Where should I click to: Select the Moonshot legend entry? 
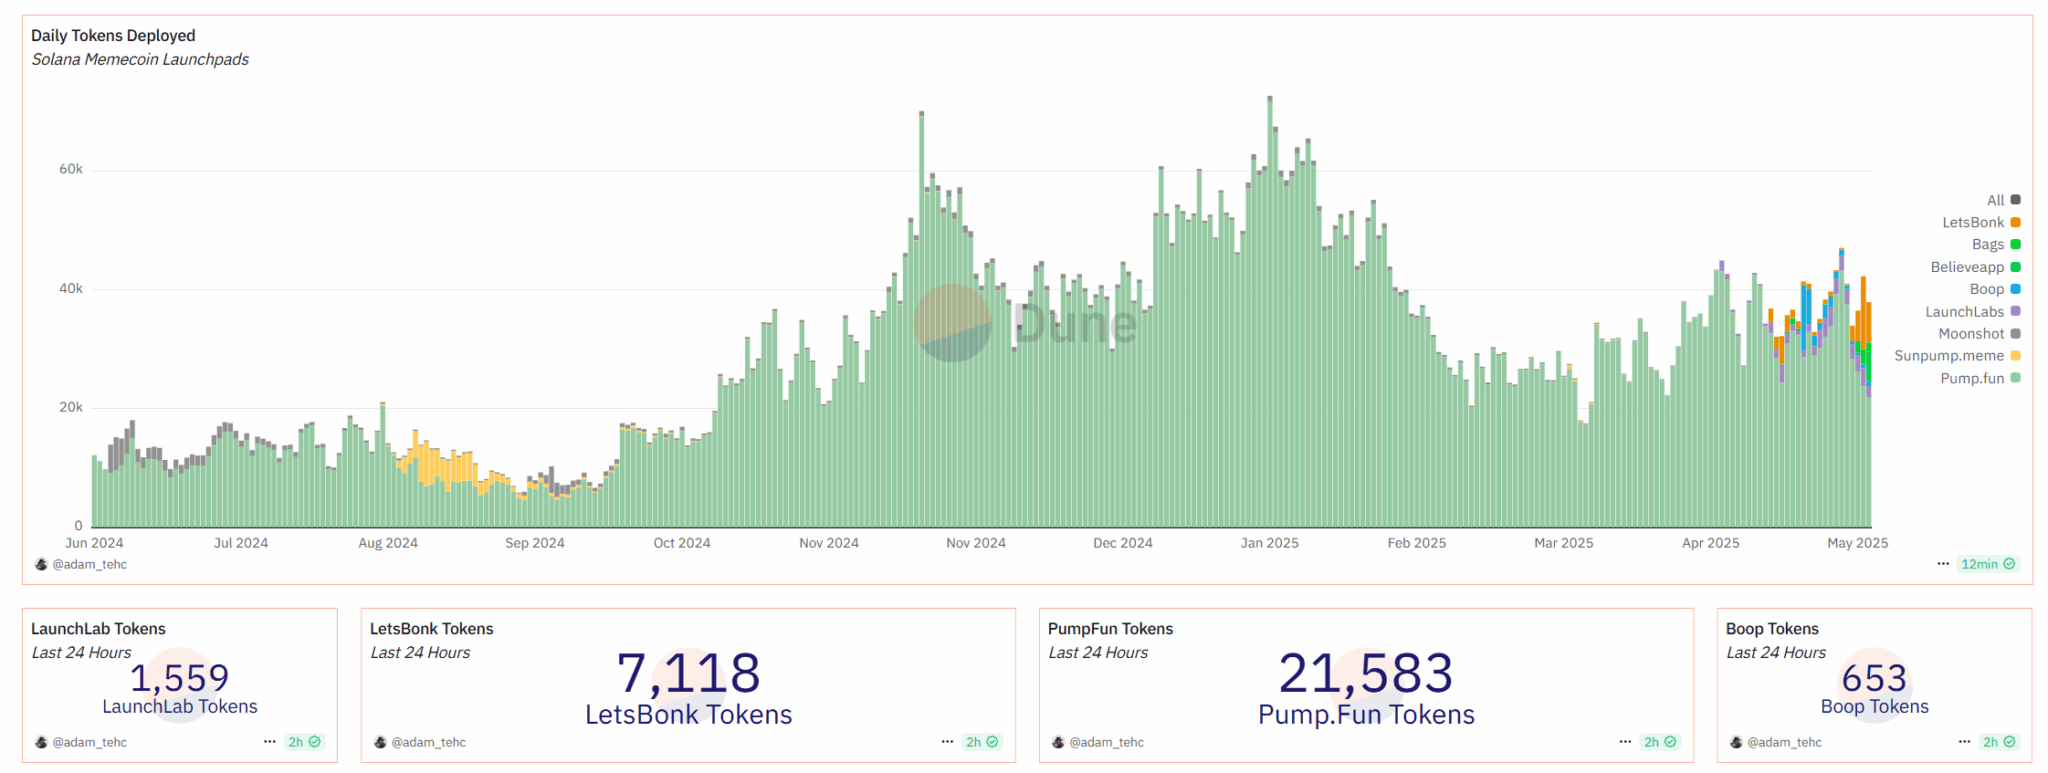coord(1971,334)
